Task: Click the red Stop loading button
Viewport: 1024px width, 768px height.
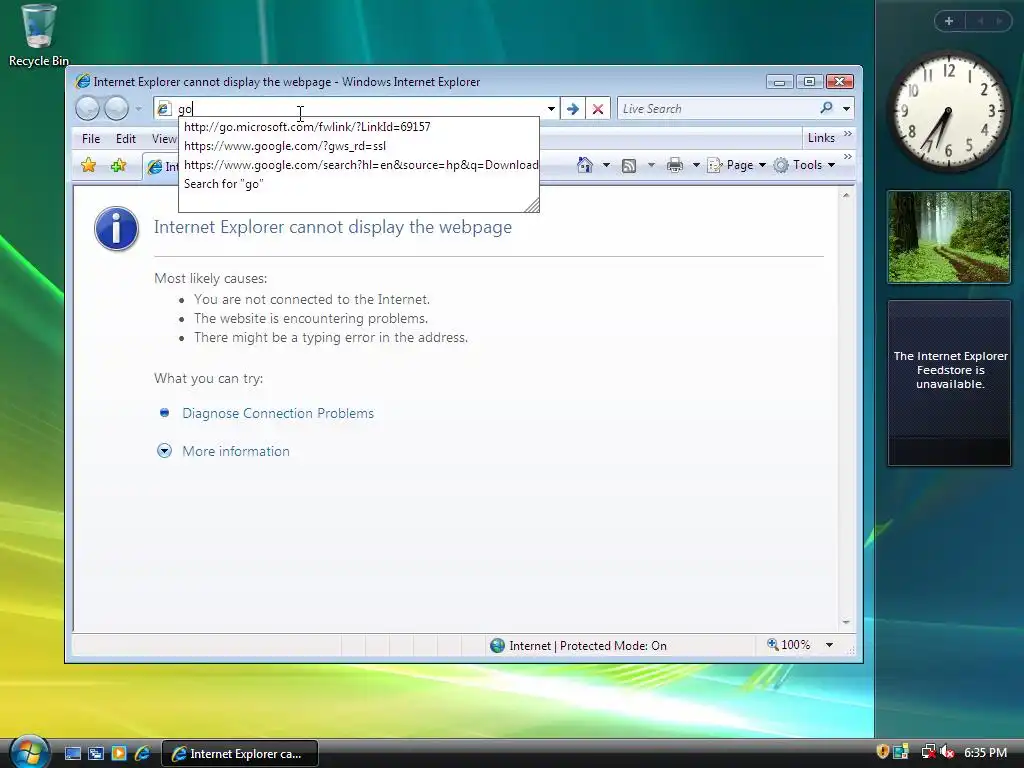Action: [x=598, y=108]
